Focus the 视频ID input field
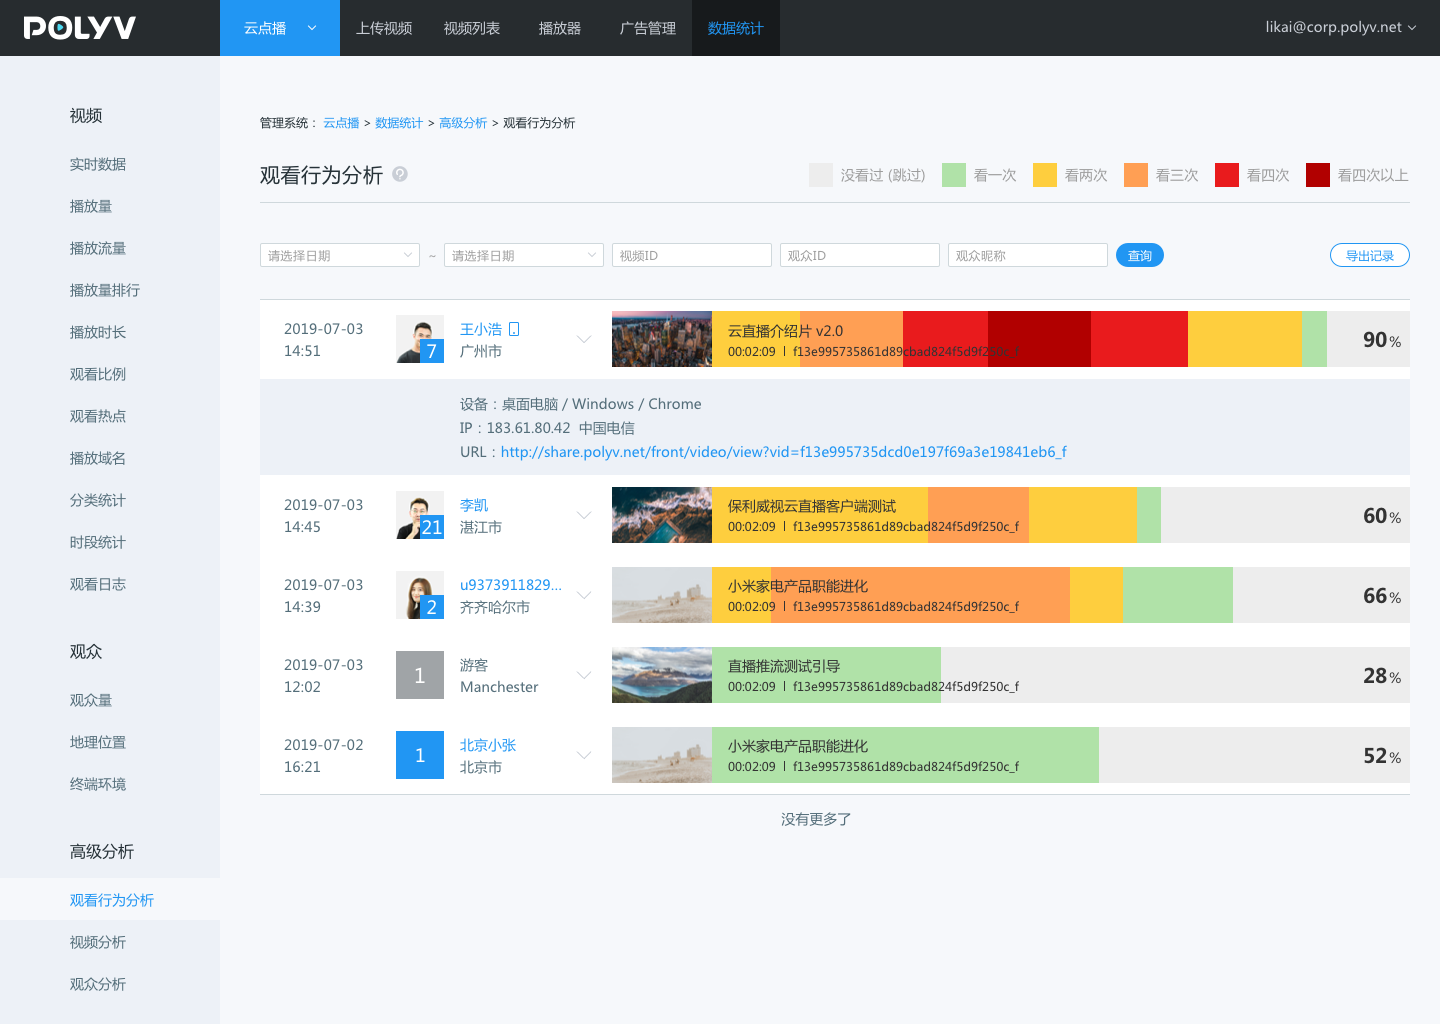1440x1024 pixels. 692,255
